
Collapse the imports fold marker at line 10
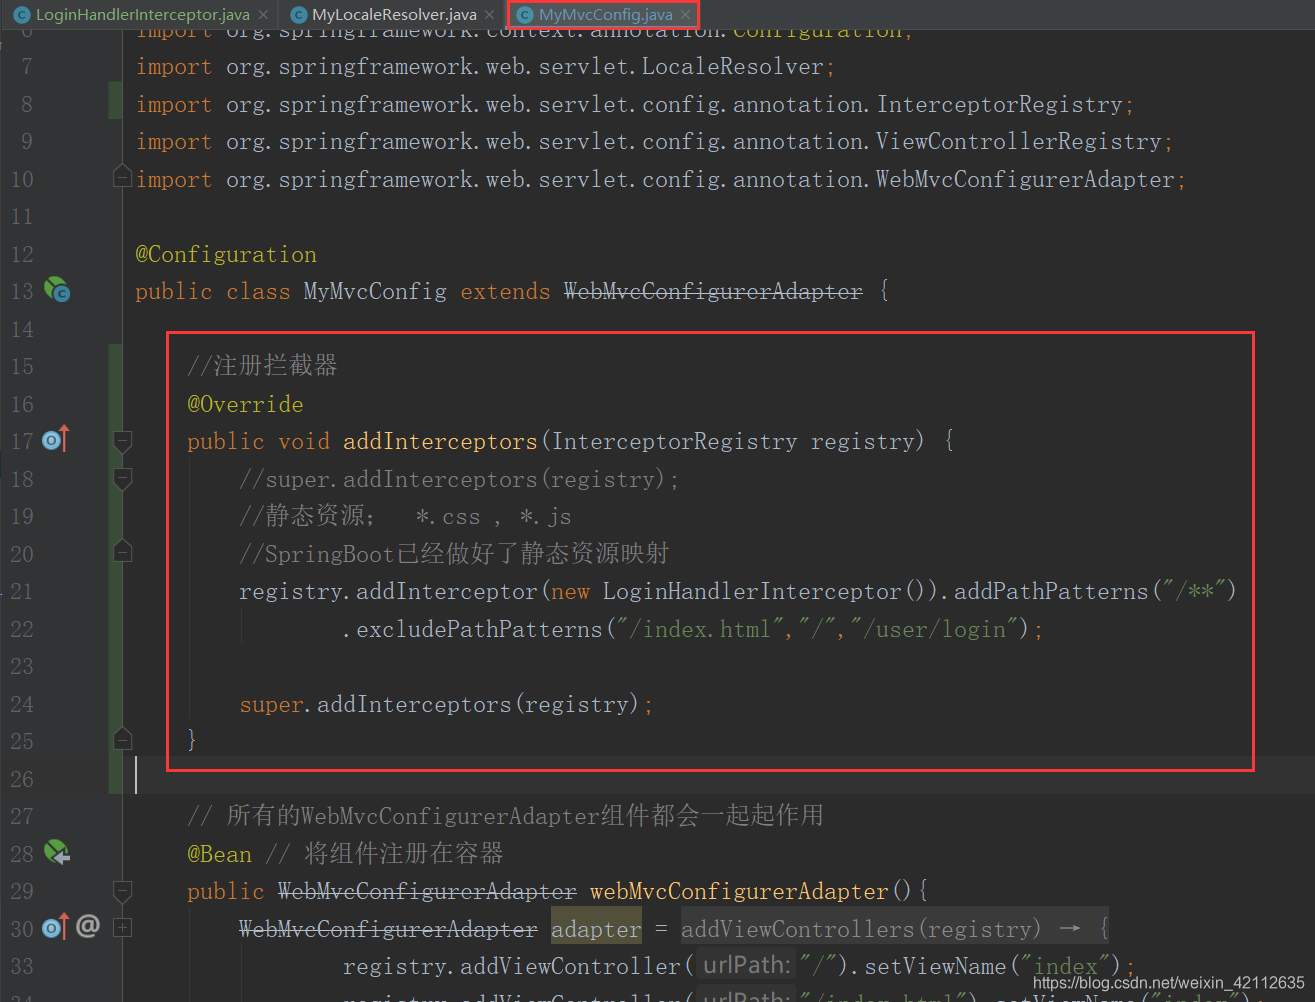122,177
